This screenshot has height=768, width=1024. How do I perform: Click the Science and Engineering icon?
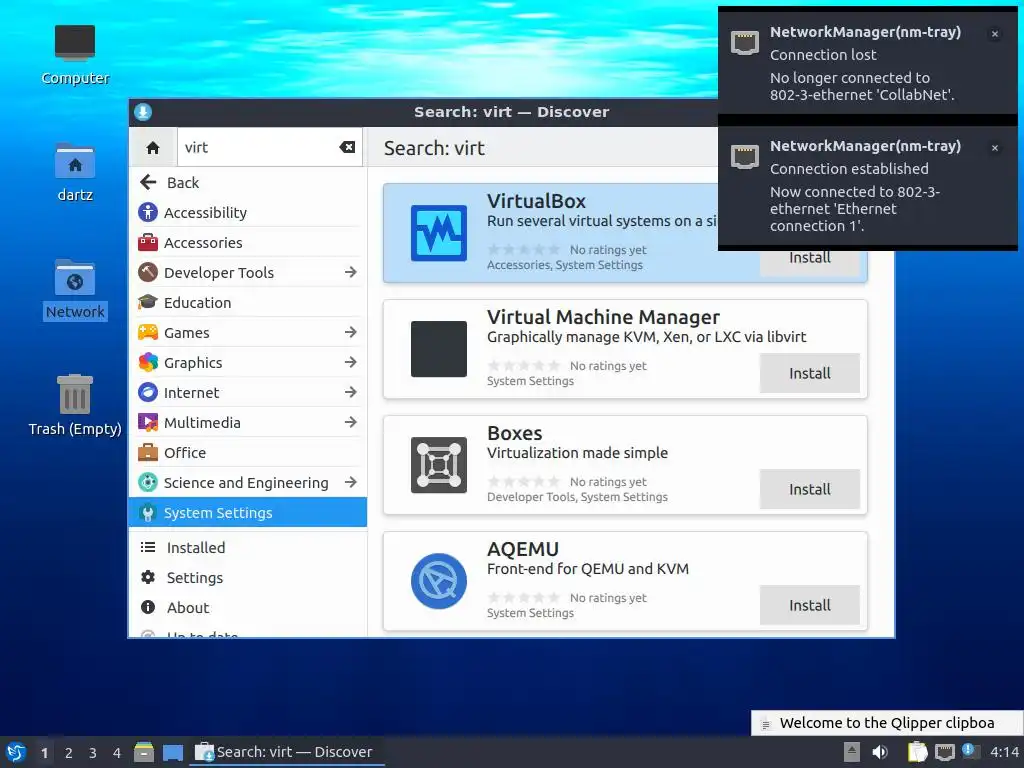tap(148, 483)
